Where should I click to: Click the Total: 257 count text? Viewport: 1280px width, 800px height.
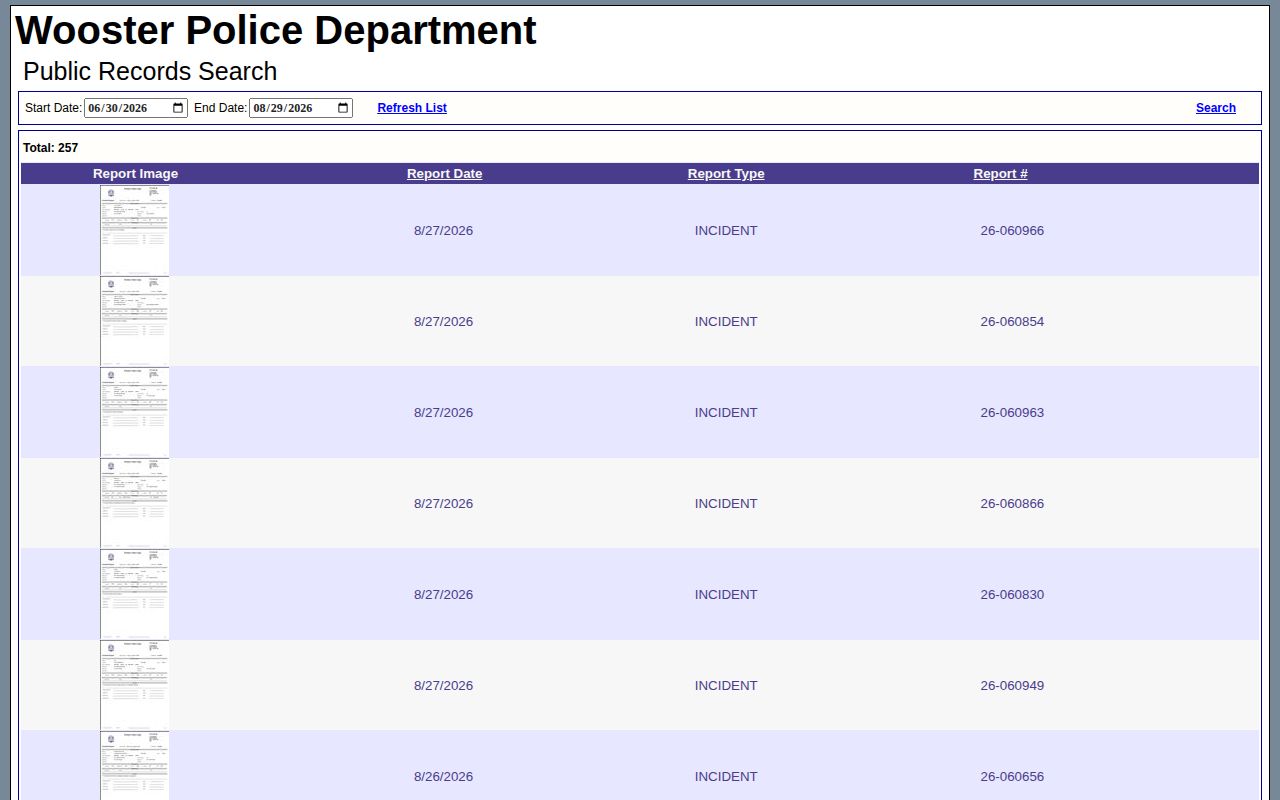click(x=51, y=148)
